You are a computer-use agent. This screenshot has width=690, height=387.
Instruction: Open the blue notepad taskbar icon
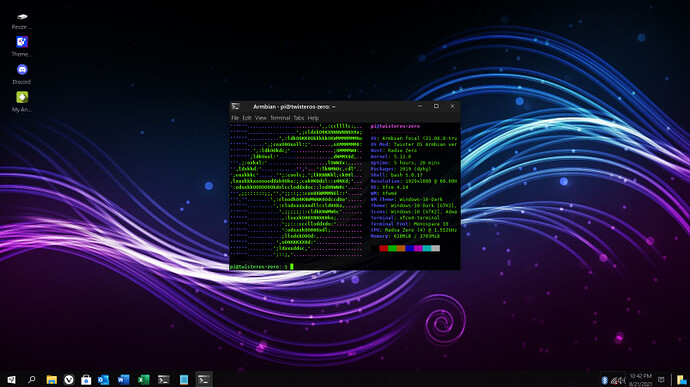click(184, 380)
